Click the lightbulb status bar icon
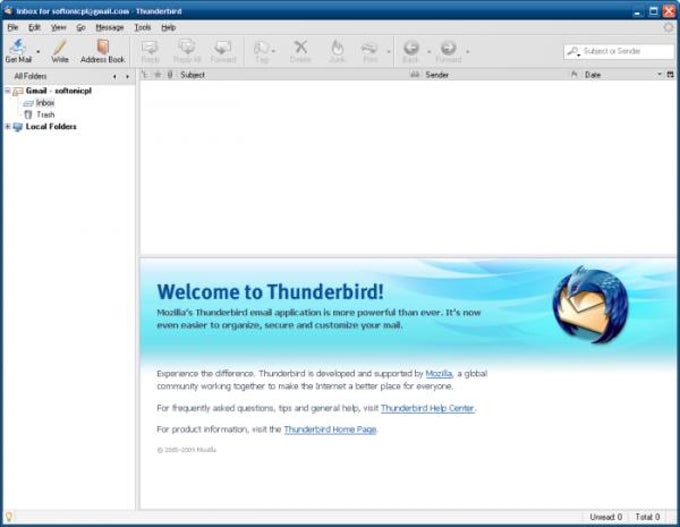Image resolution: width=680 pixels, height=527 pixels. tap(8, 516)
